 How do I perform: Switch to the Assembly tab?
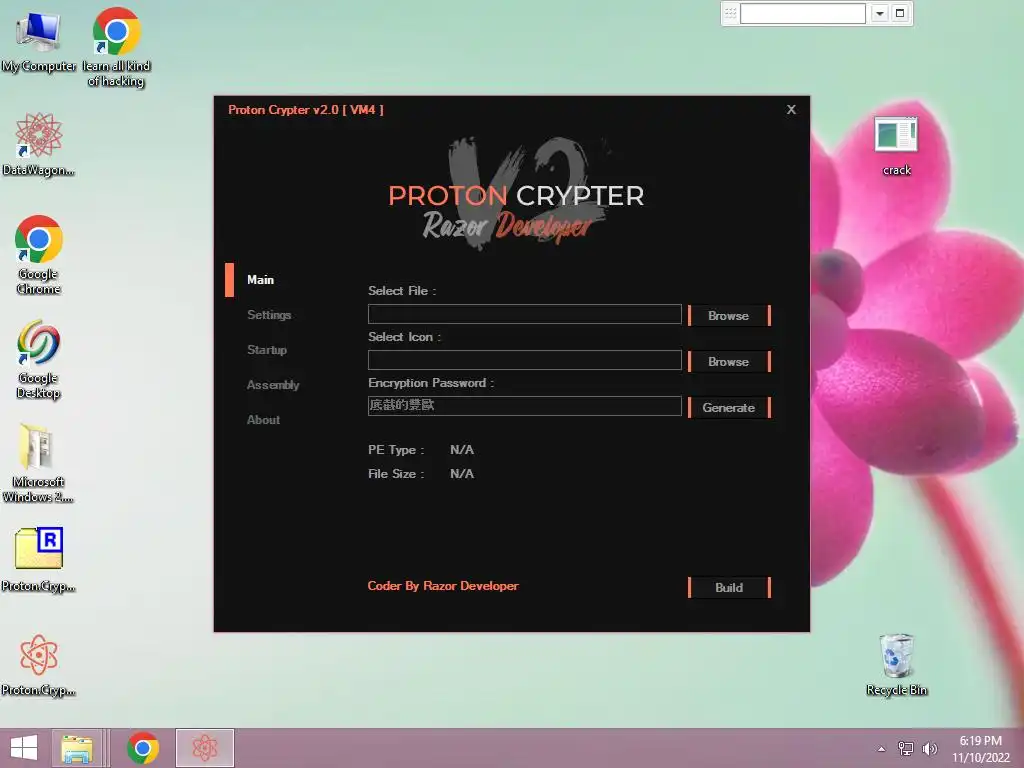pyautogui.click(x=273, y=385)
